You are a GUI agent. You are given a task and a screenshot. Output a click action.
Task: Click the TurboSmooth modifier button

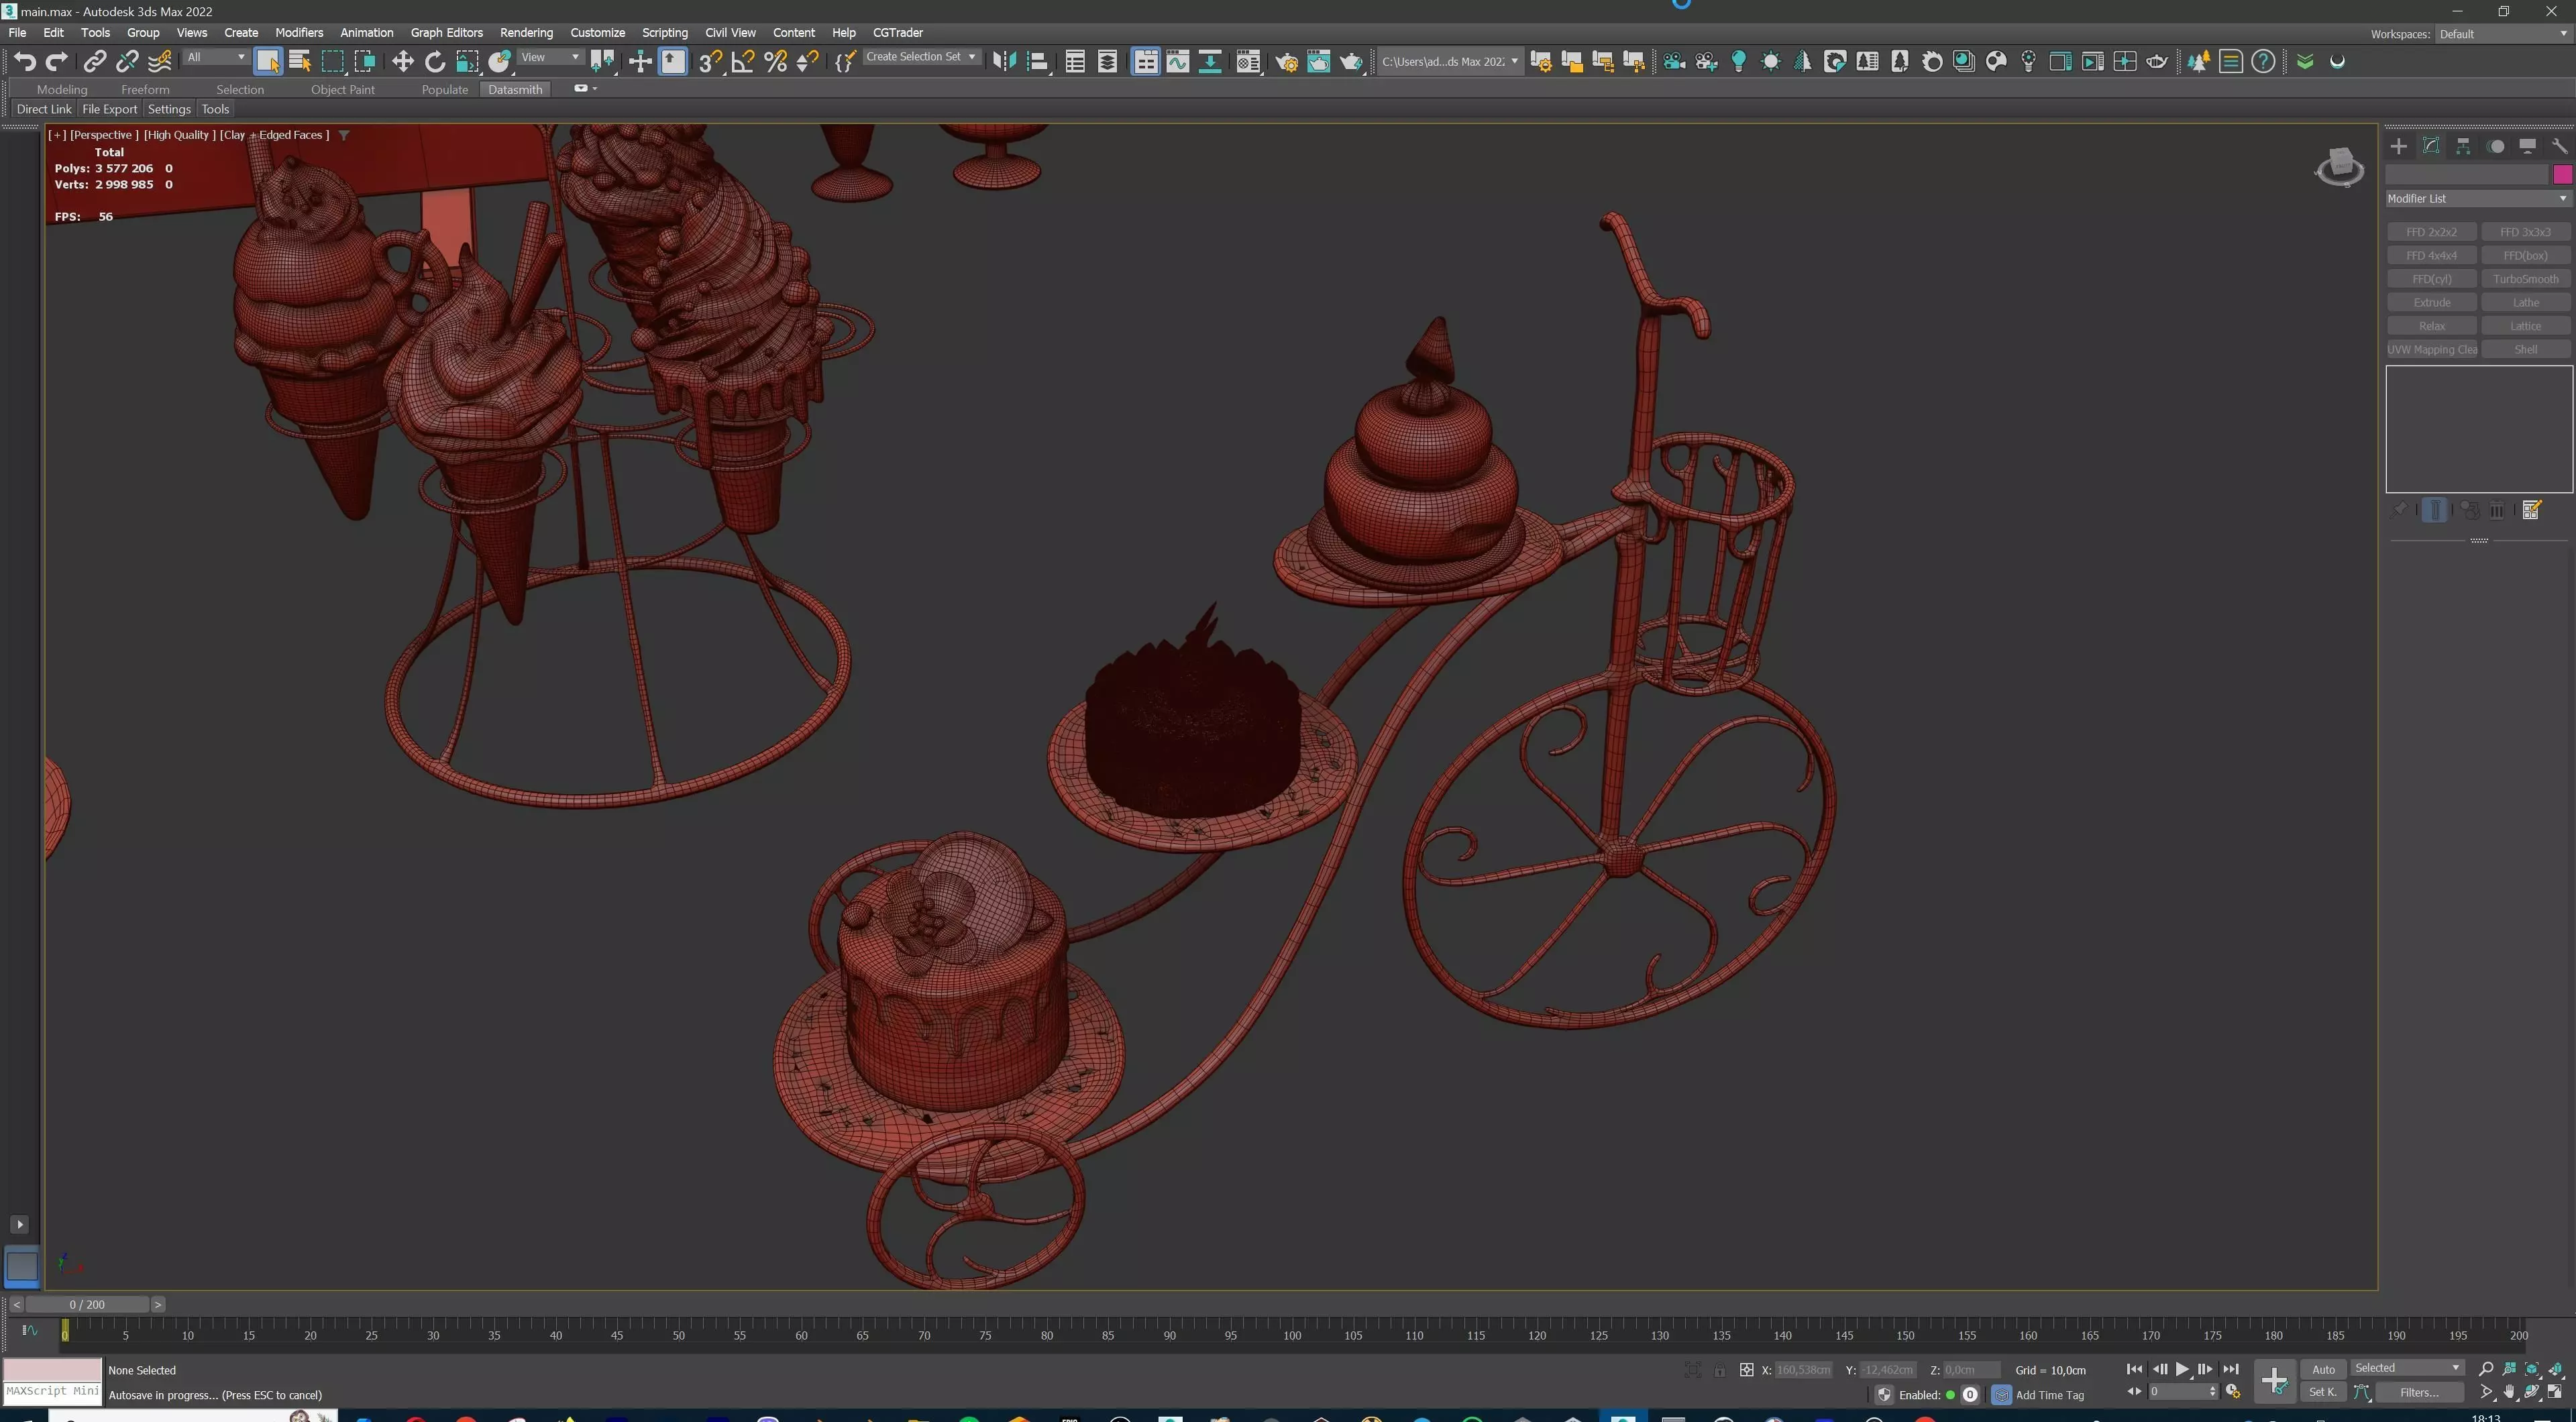coord(2525,279)
